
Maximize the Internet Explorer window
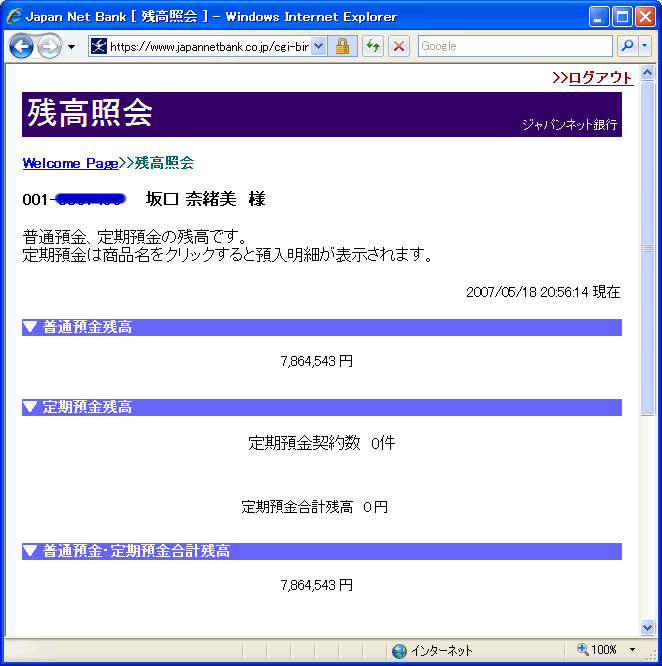click(x=622, y=17)
